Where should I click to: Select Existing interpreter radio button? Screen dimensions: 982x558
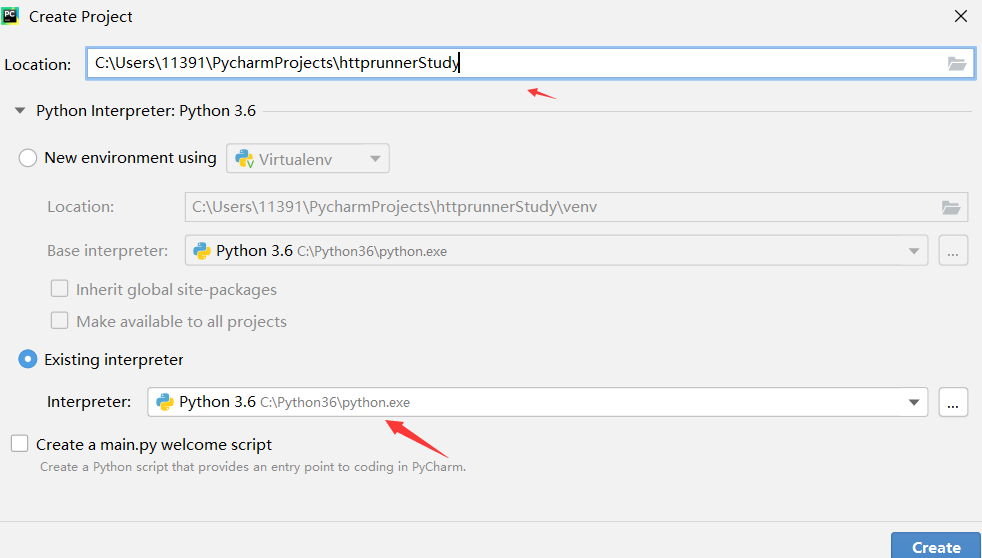click(28, 359)
